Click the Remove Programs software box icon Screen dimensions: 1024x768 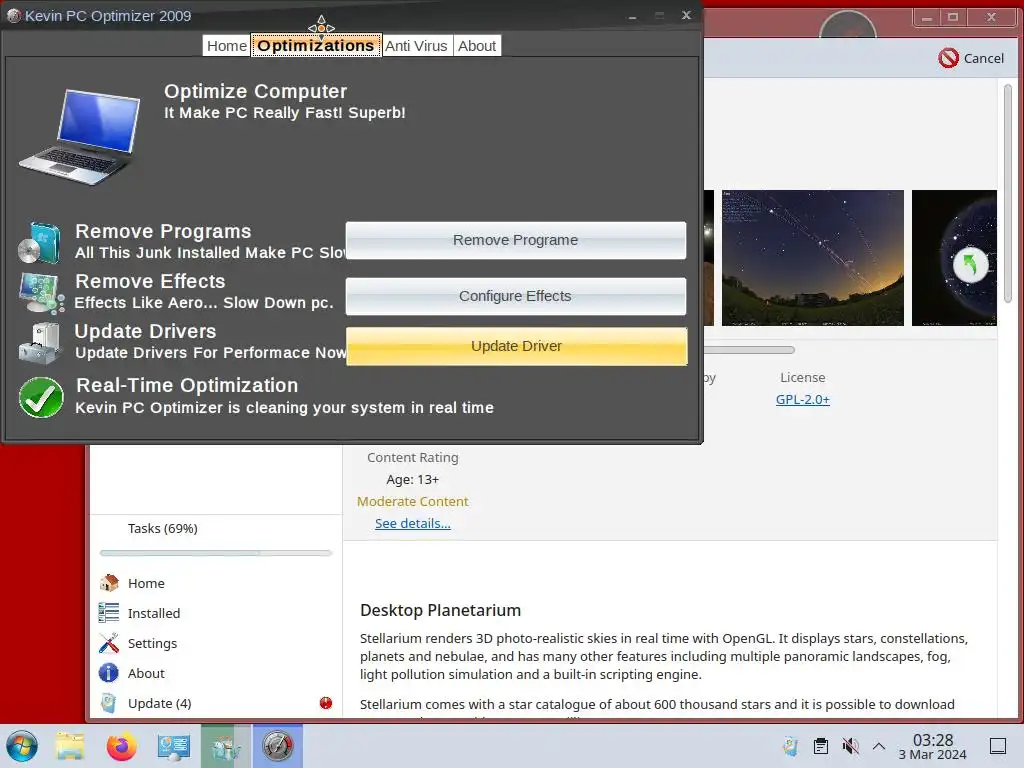(x=40, y=242)
